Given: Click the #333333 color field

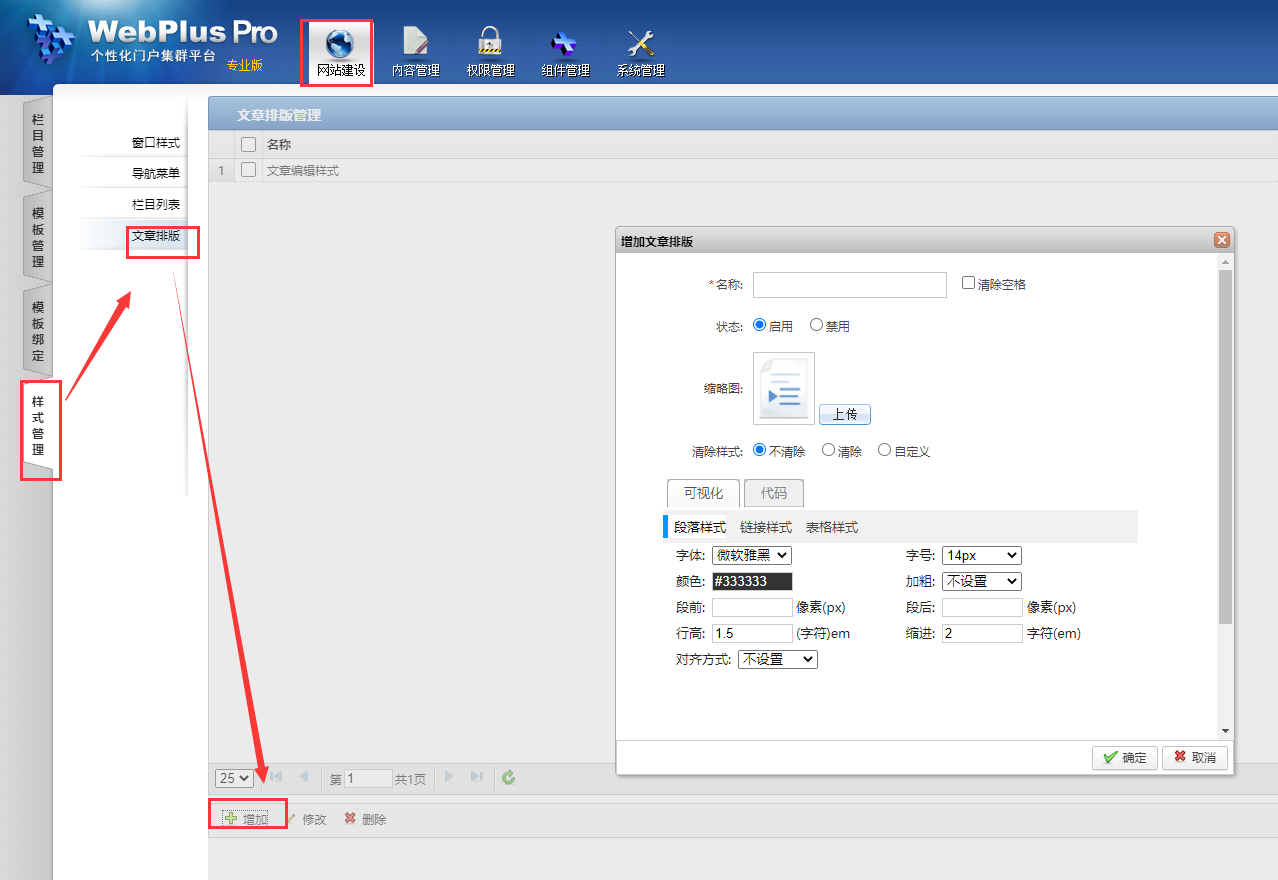Looking at the screenshot, I should point(752,581).
